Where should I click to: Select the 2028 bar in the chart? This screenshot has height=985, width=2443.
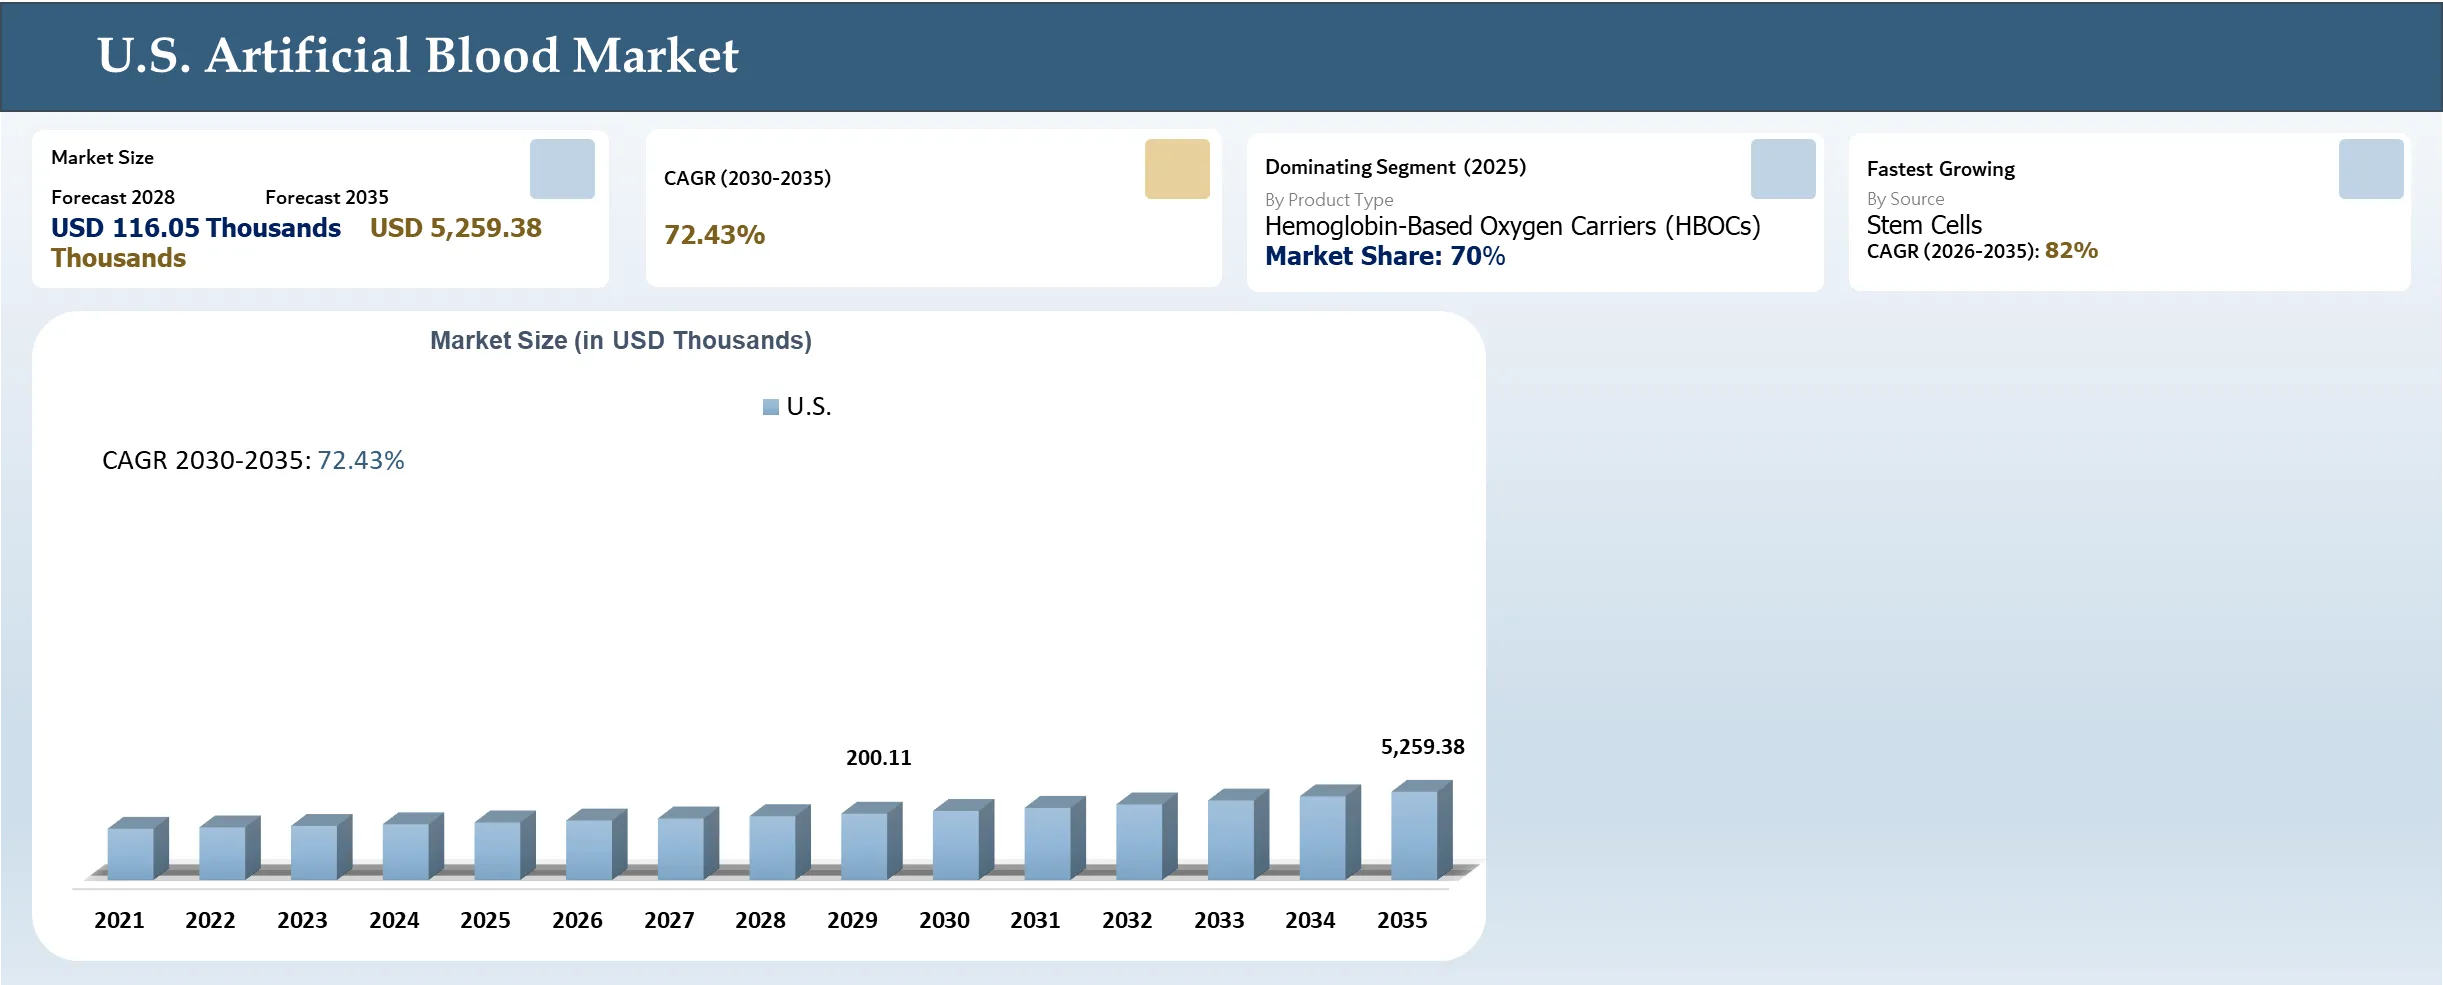coord(779,842)
